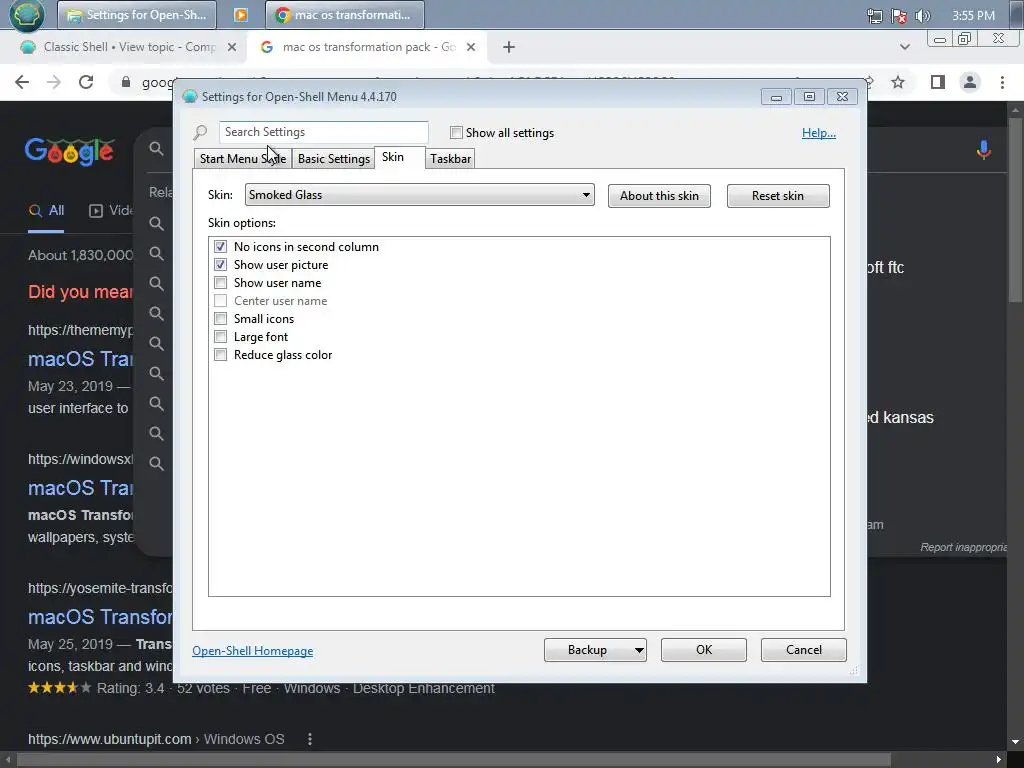Click the taskbar clock 3:55 PM
Viewport: 1024px width, 768px height.
tap(973, 16)
